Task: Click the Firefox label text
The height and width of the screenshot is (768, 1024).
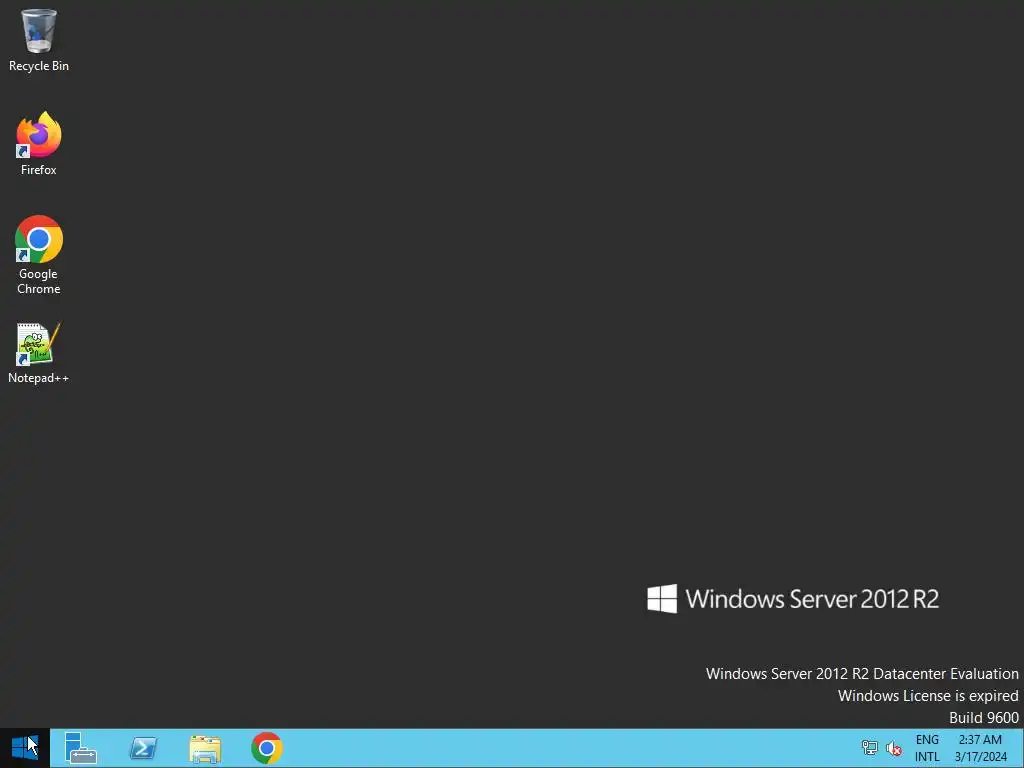Action: pyautogui.click(x=39, y=170)
